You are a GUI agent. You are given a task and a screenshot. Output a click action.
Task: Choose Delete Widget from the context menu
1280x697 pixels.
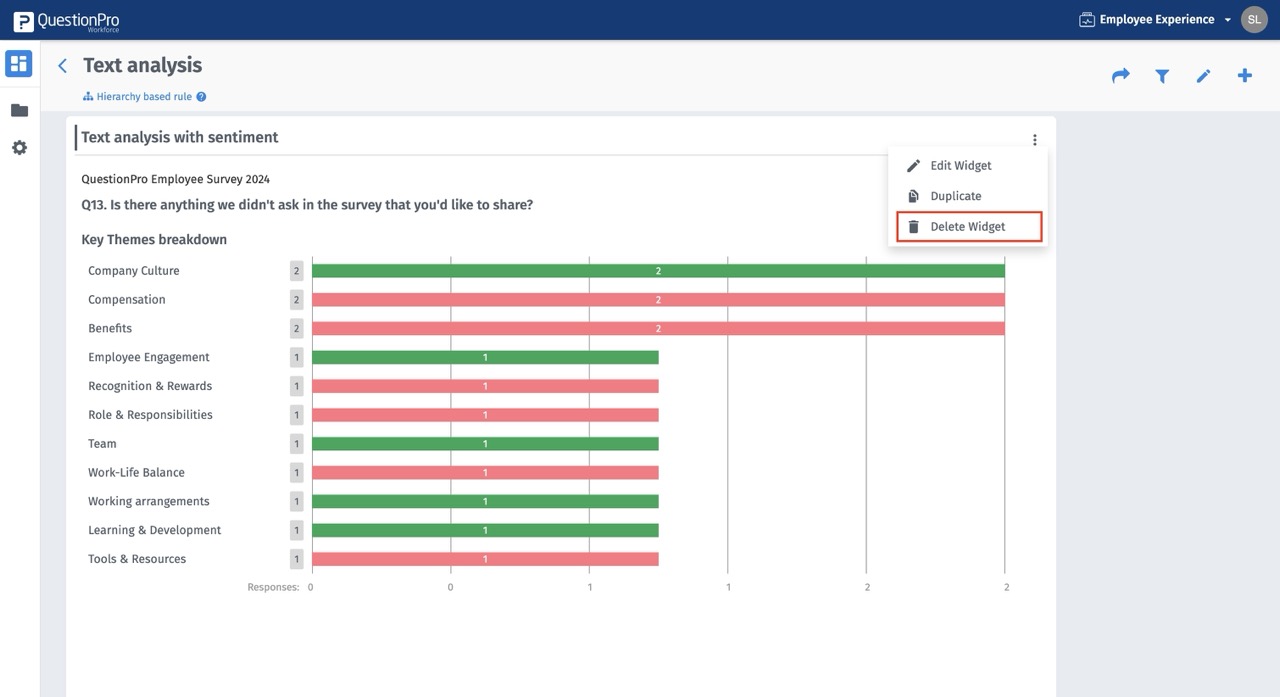click(967, 226)
